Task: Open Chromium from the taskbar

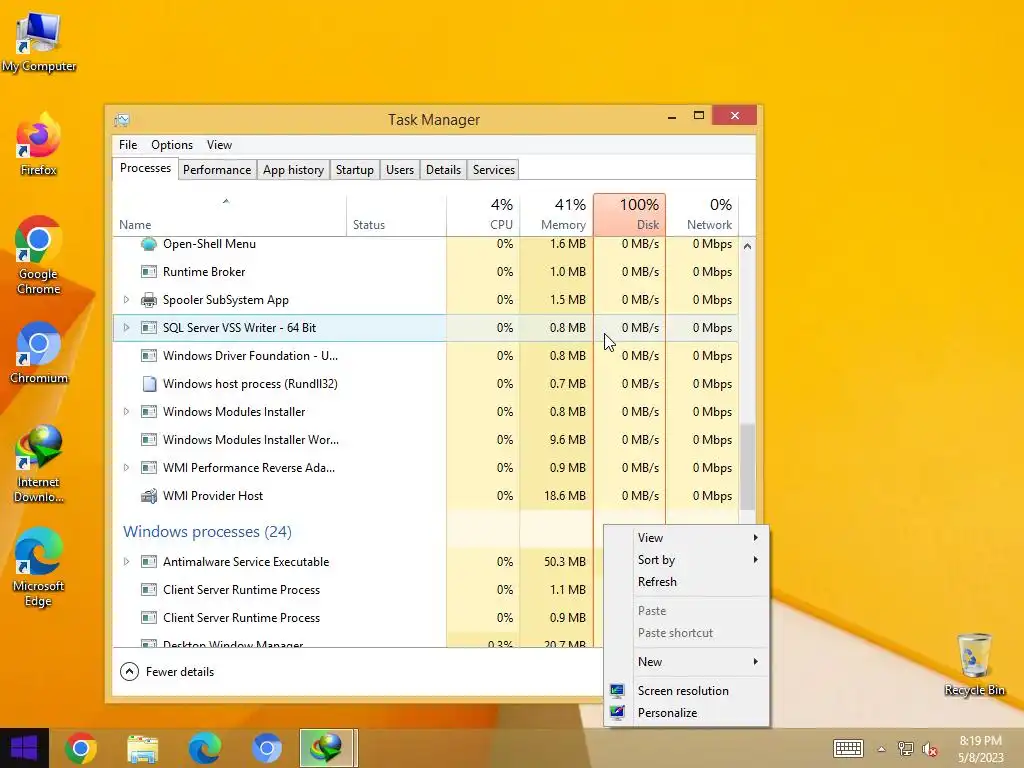Action: coord(266,748)
